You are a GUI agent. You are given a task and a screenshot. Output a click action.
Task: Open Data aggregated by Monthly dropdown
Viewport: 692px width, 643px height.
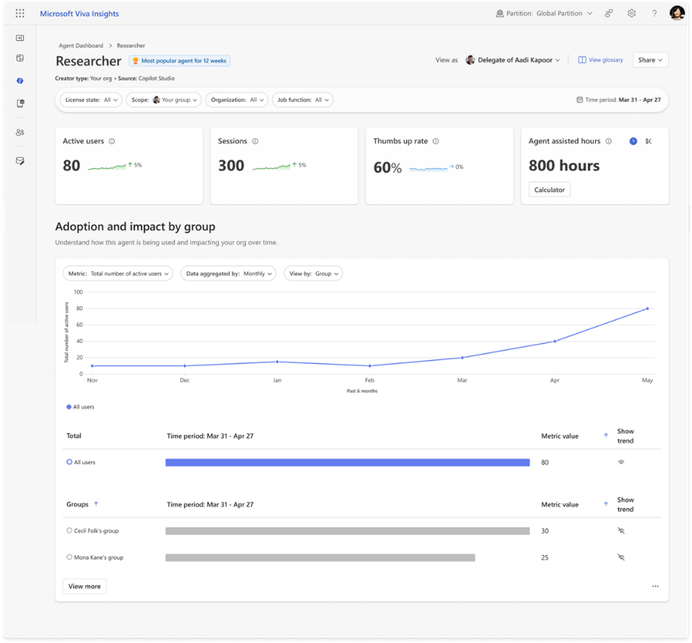[x=229, y=274]
